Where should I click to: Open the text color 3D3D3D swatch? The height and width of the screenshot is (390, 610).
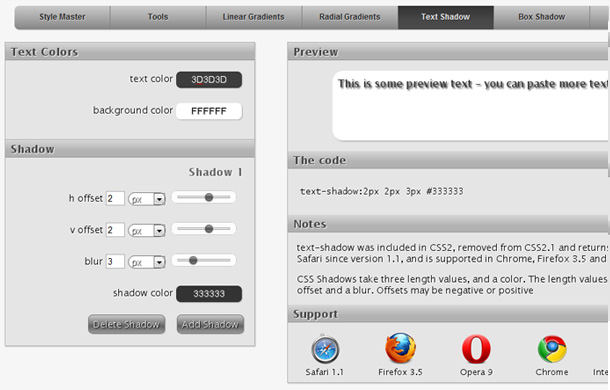pos(209,80)
